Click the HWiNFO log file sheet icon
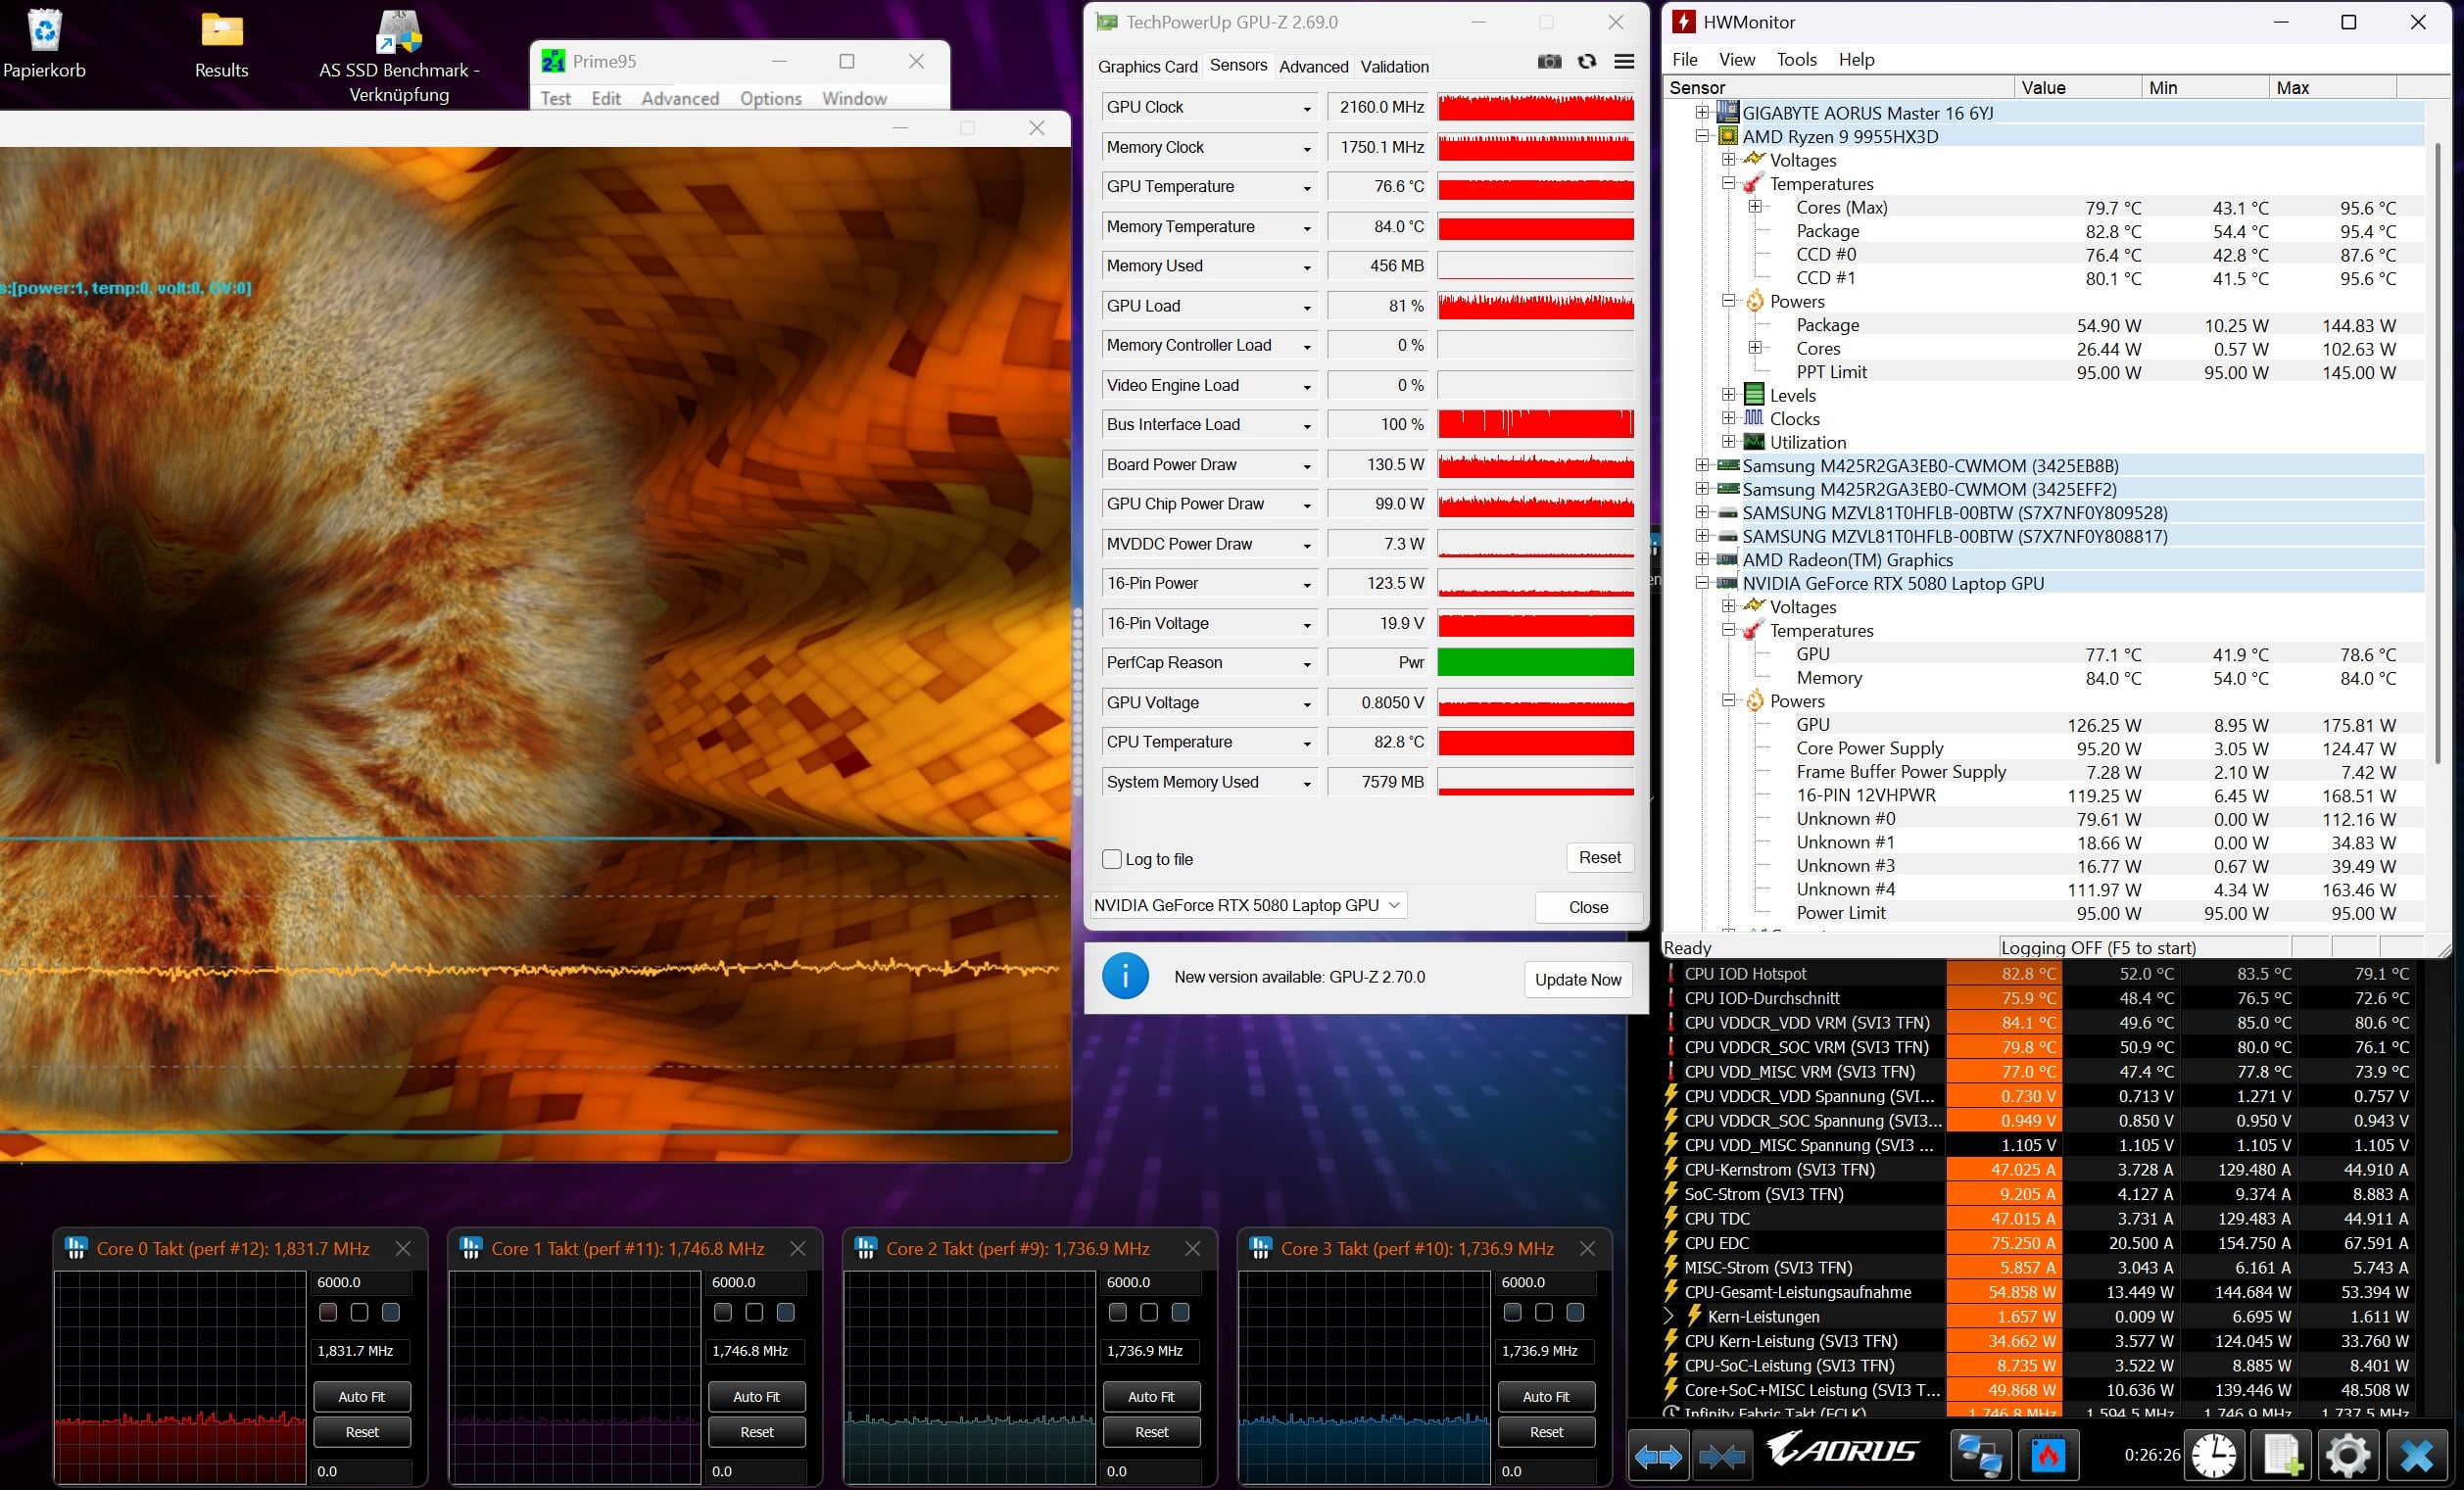Screen dimensions: 2464x1490 click(2282, 1455)
